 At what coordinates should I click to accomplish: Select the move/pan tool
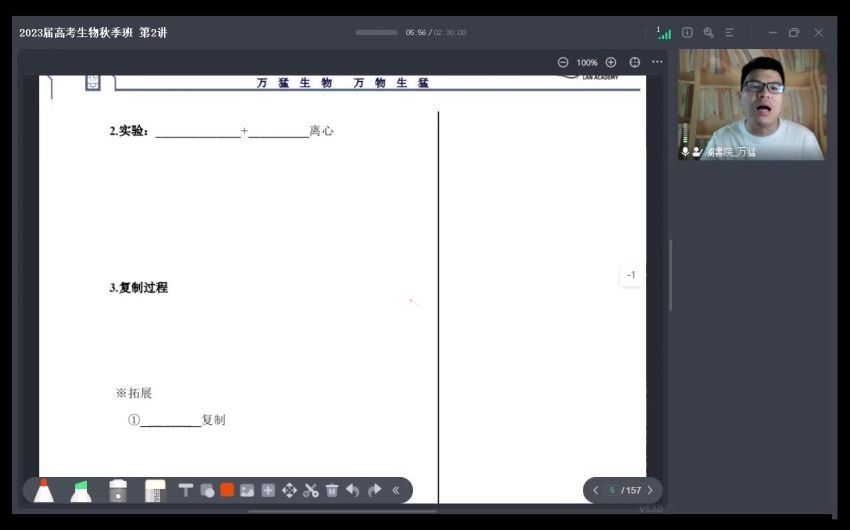289,490
